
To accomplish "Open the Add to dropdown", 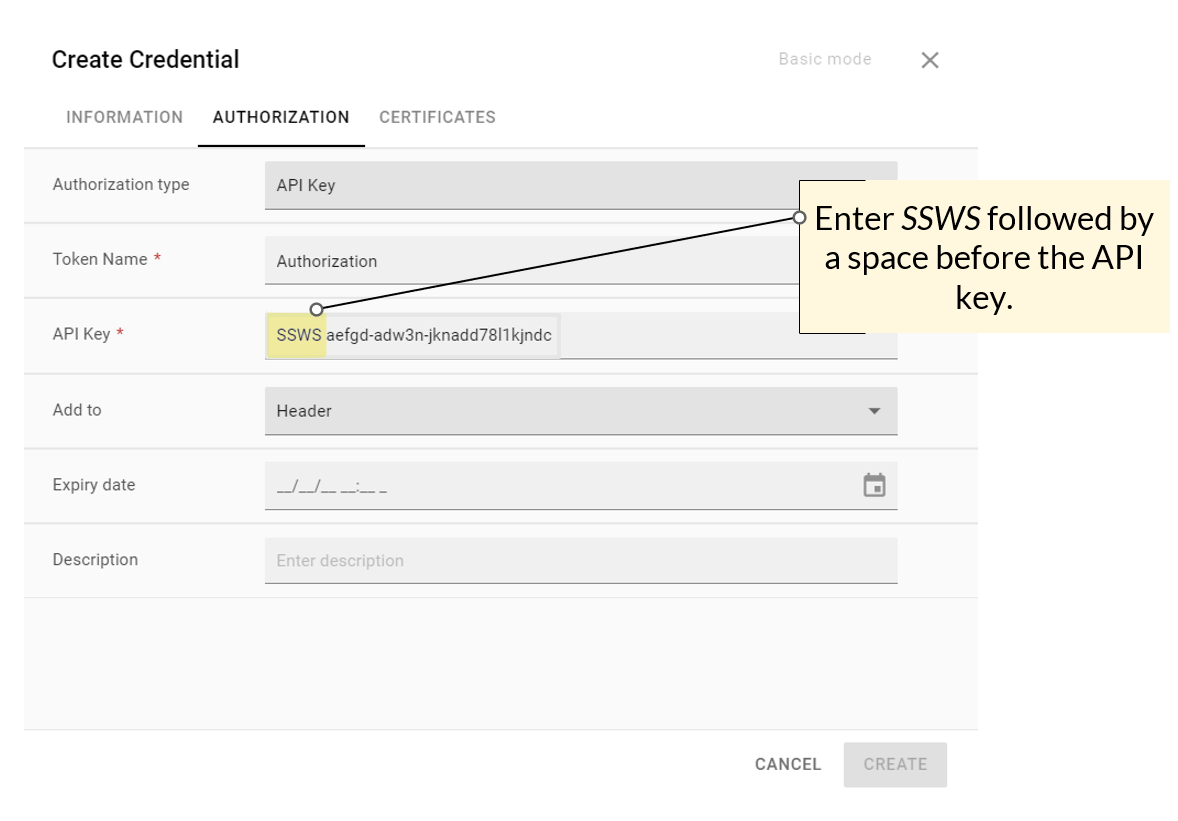I will pos(580,410).
